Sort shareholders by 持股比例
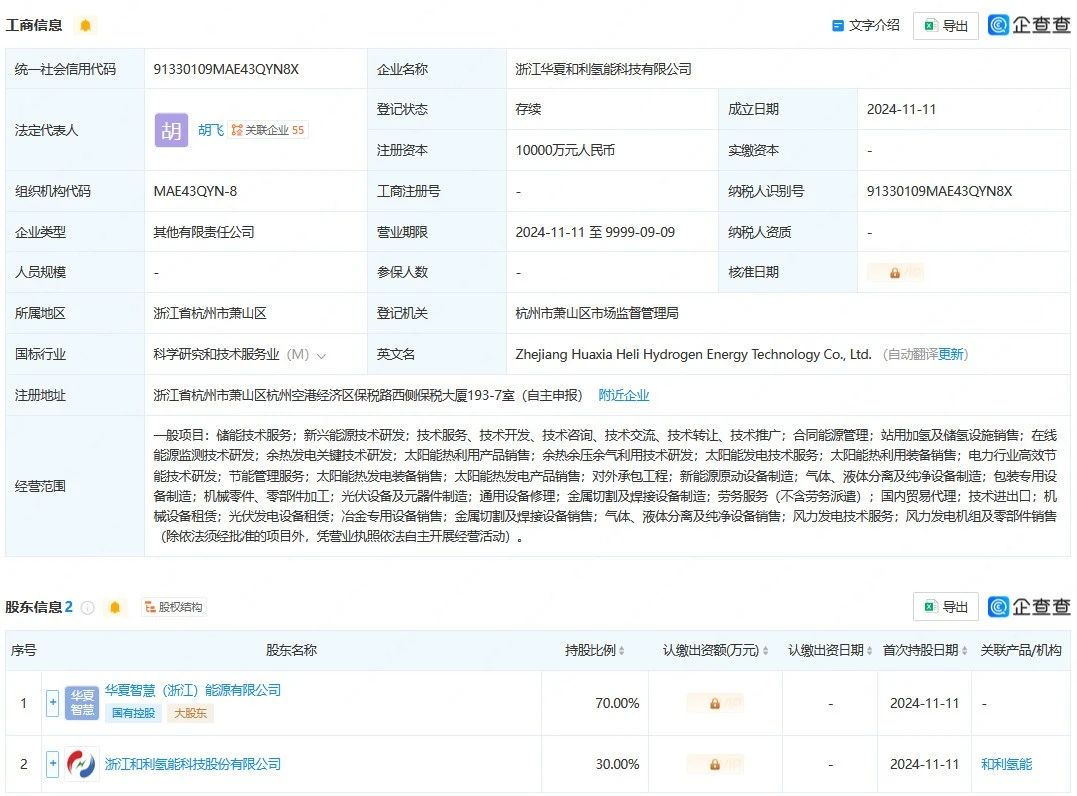This screenshot has height=796, width=1077. [x=621, y=650]
